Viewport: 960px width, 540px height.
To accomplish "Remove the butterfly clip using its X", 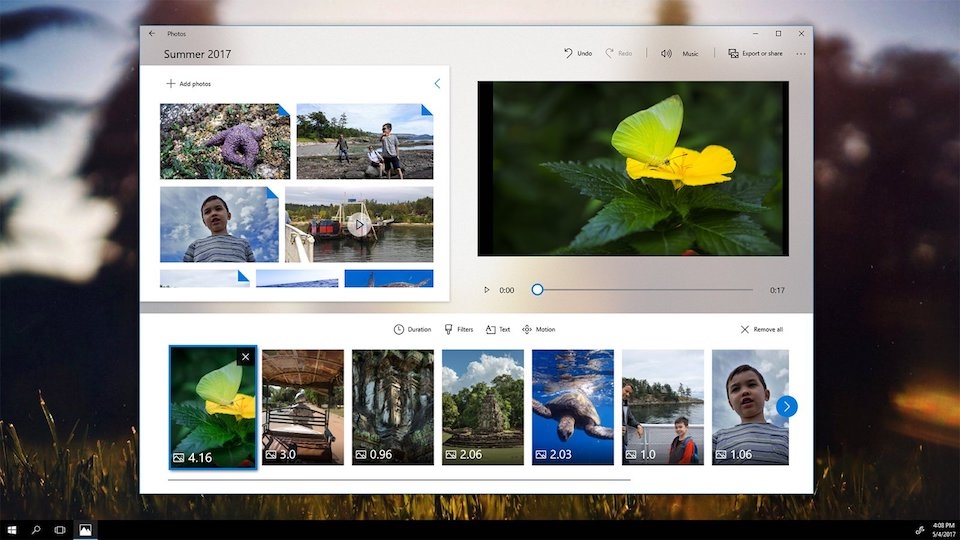I will (x=246, y=357).
